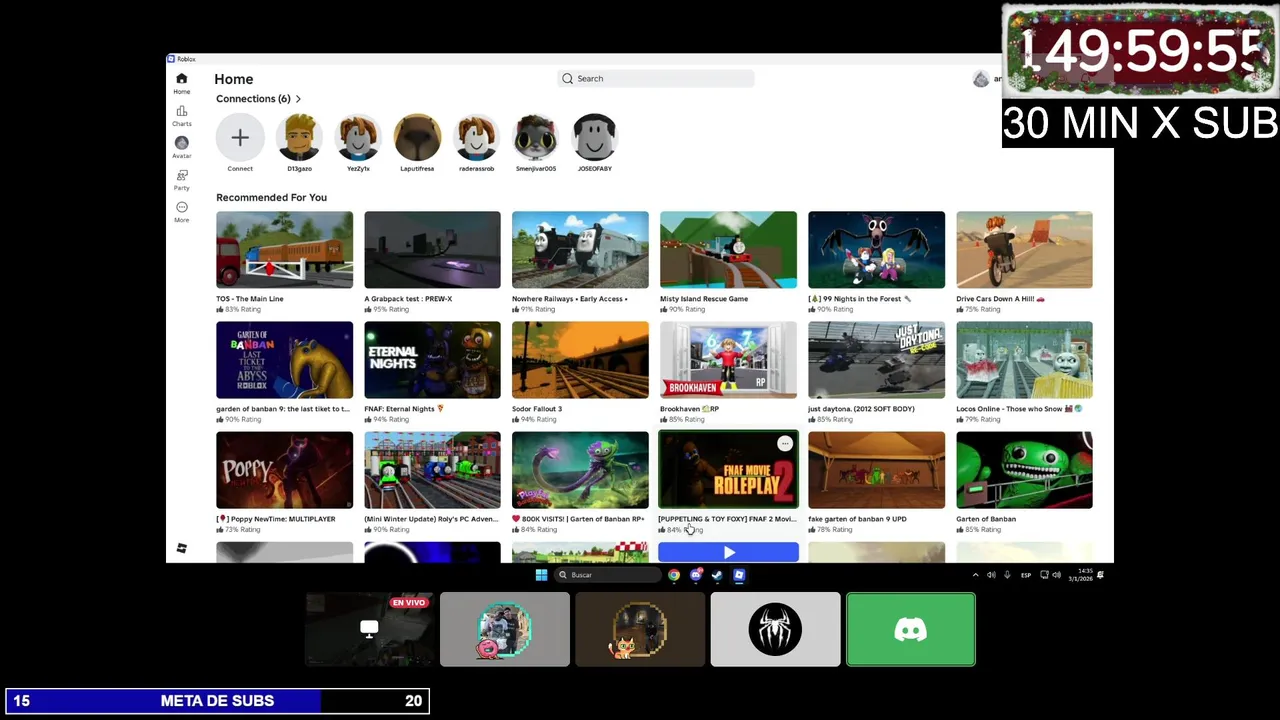
Task: Click the Windows Buscar search box
Action: tap(608, 575)
